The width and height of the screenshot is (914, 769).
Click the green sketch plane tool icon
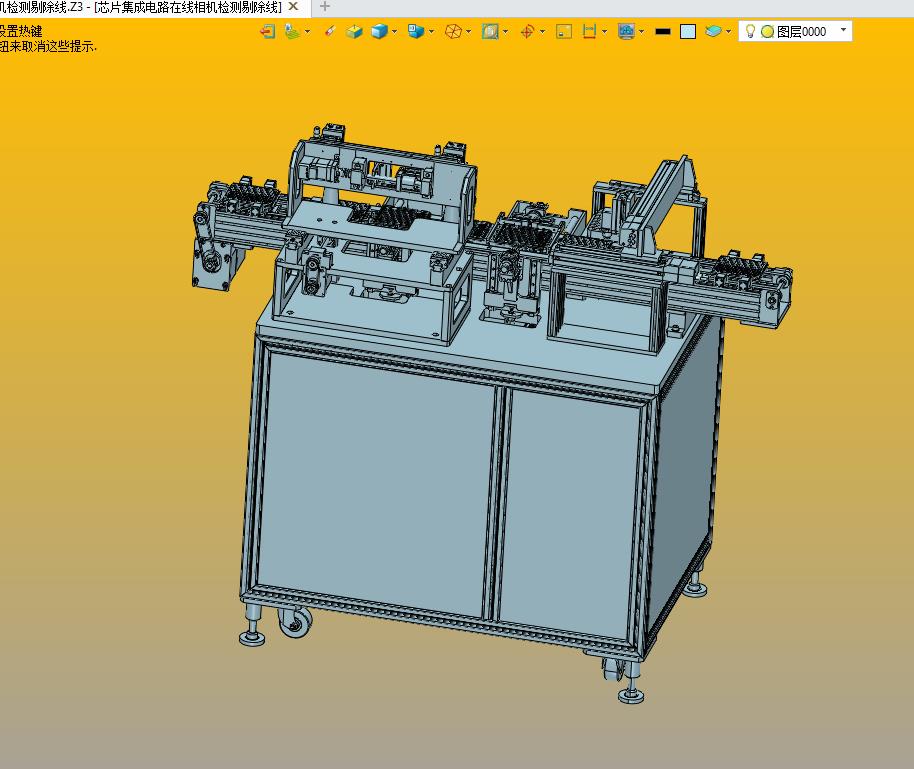point(292,31)
